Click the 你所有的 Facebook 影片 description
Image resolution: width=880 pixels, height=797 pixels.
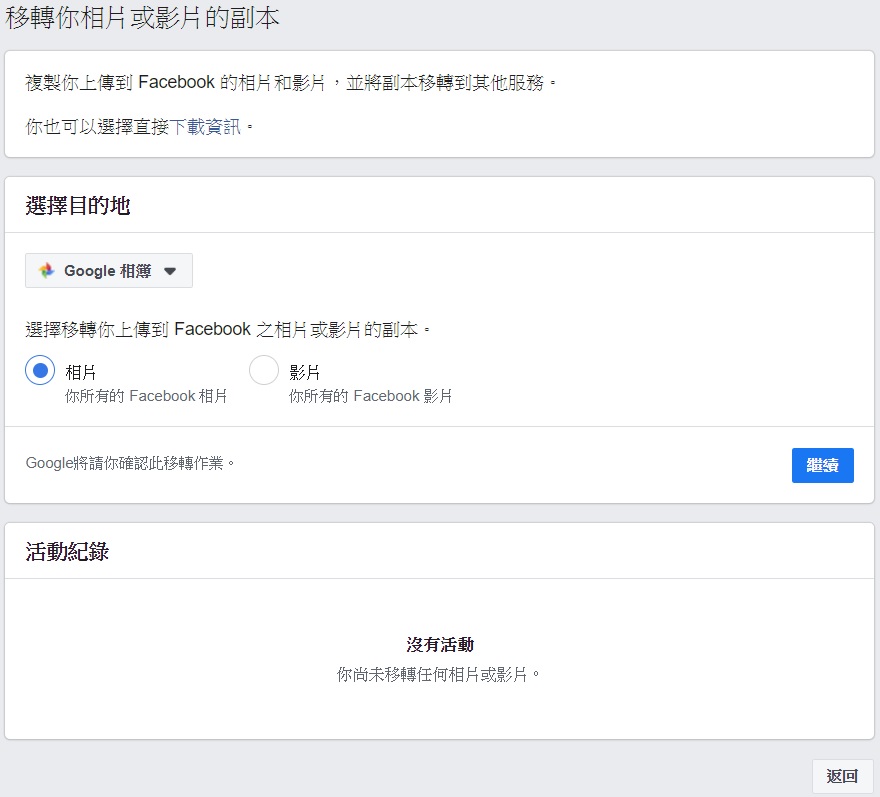(370, 396)
